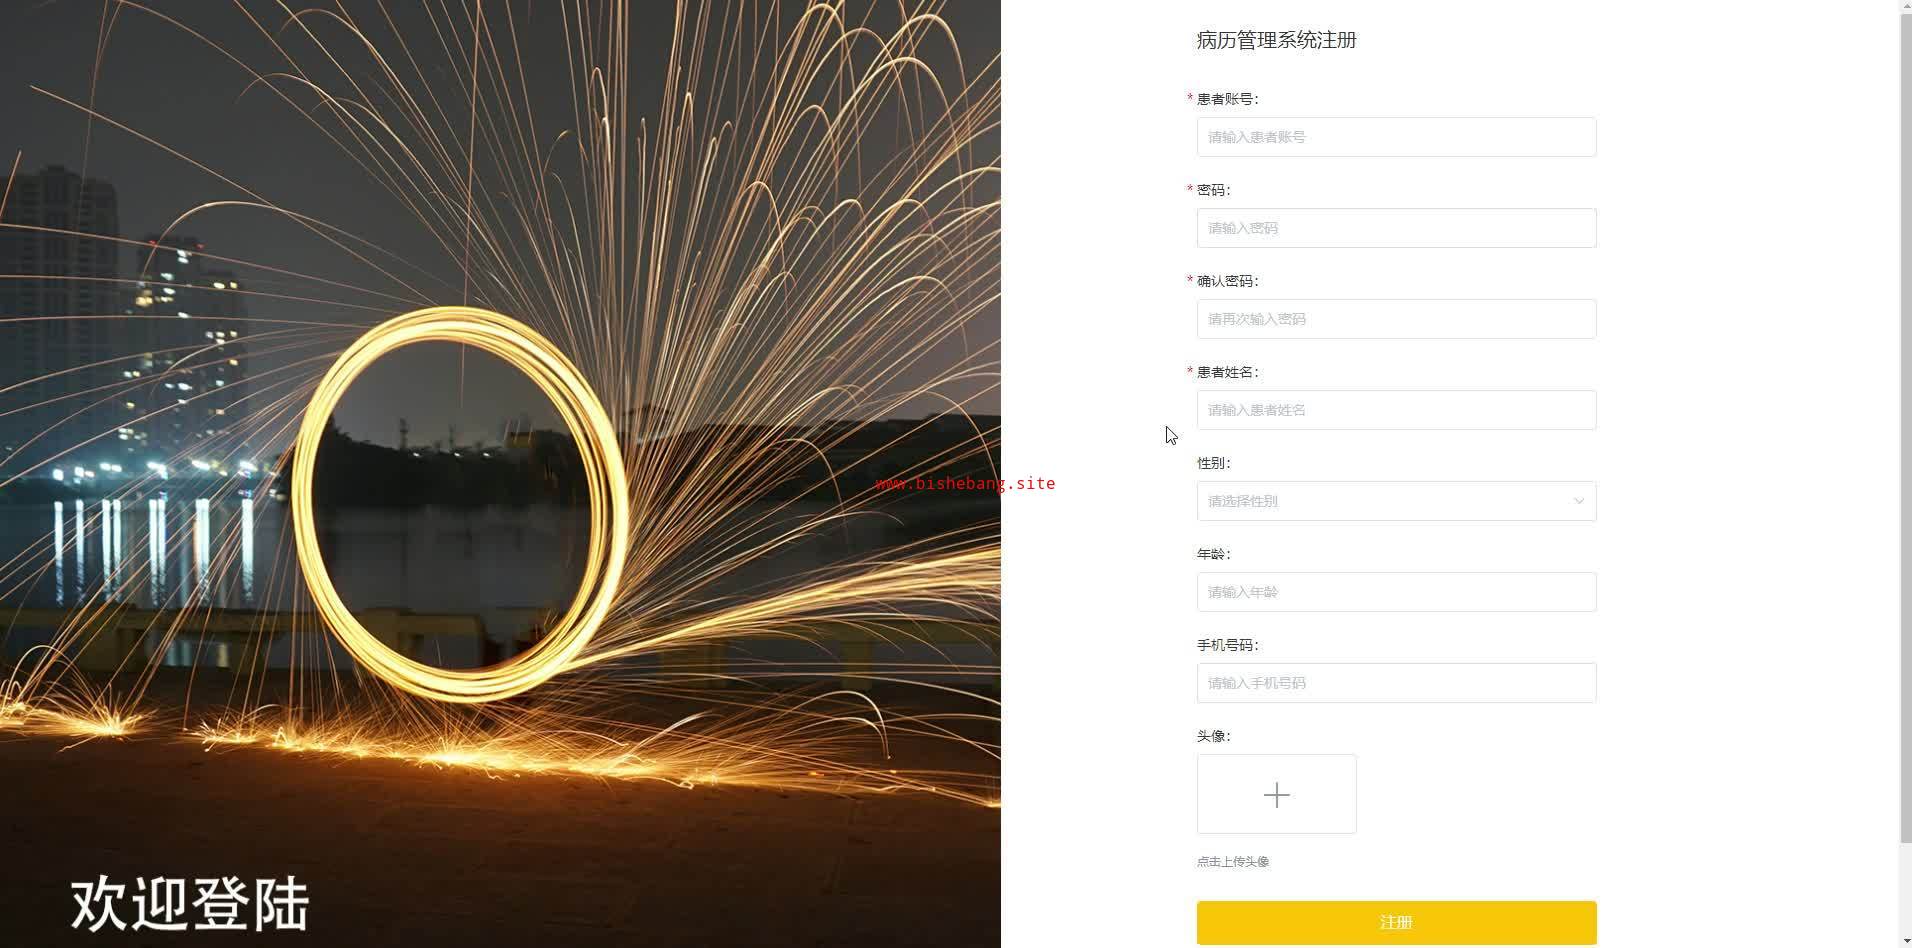
Task: Click the 欢迎登陆 banner text
Action: (190, 904)
